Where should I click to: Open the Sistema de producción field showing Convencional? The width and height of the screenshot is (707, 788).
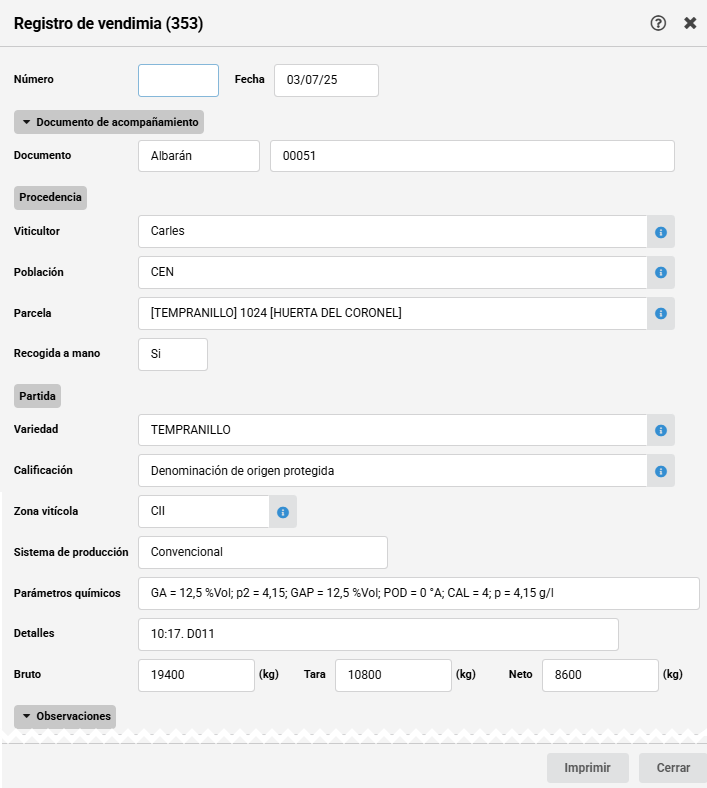(x=263, y=552)
